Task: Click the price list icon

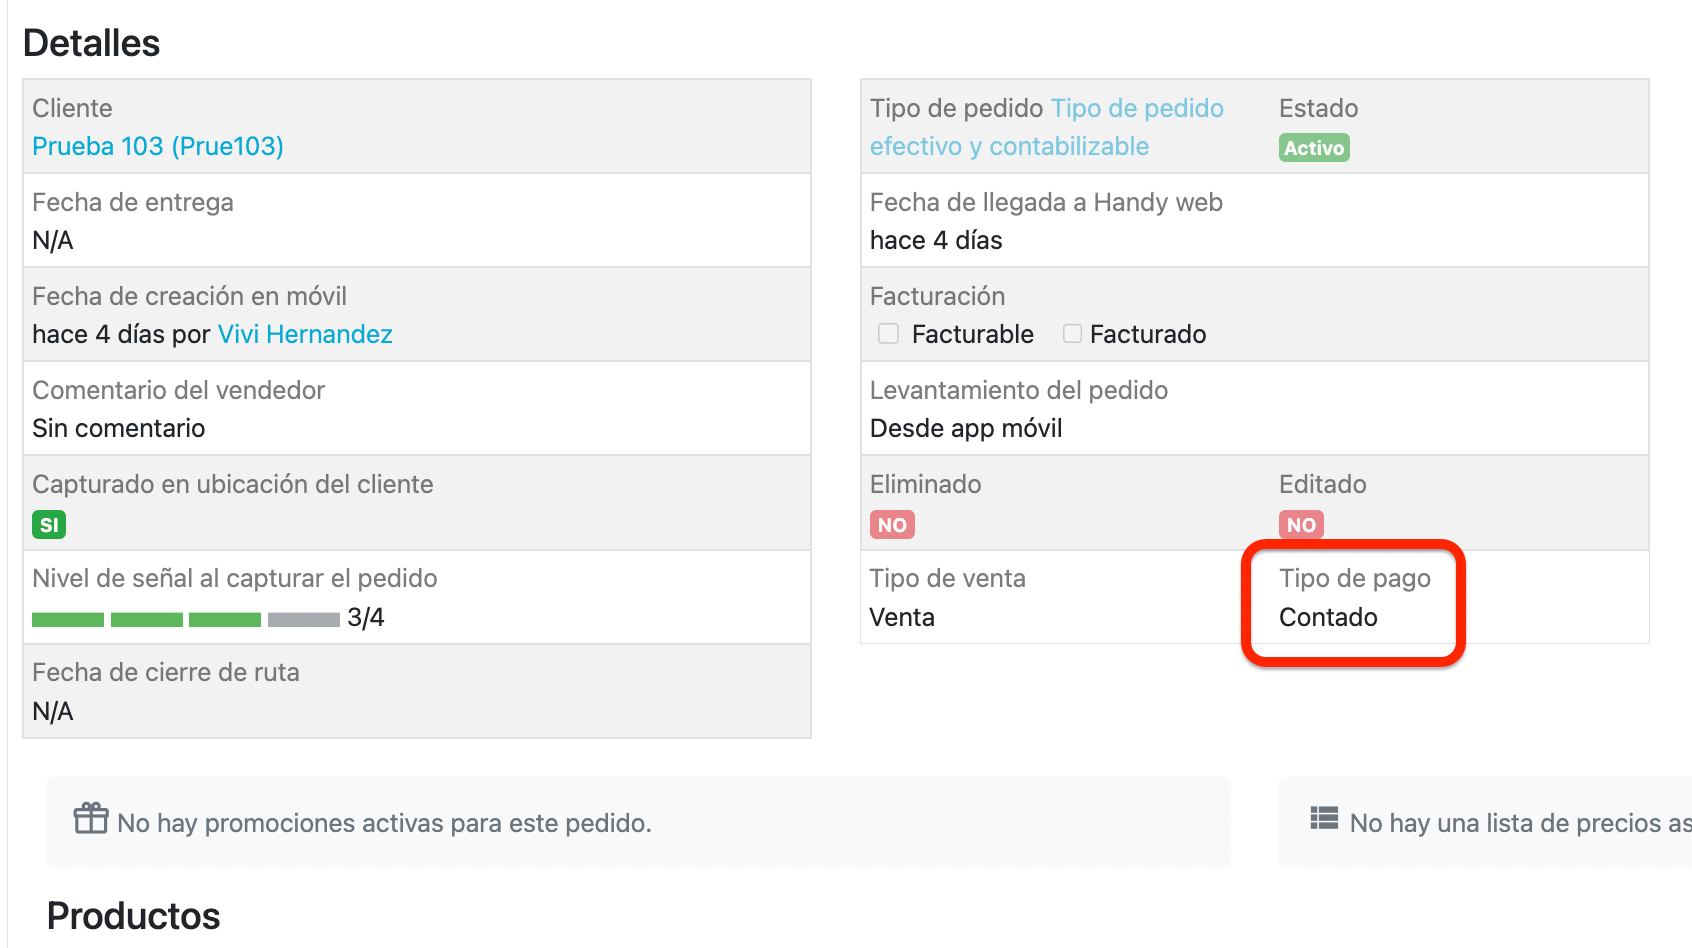Action: [1324, 819]
